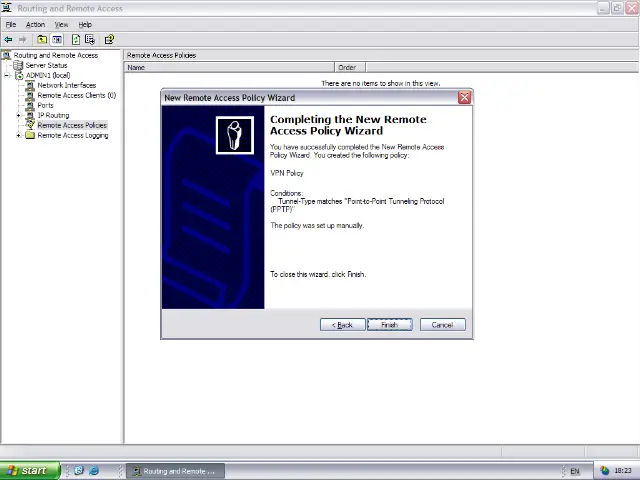Screen dimensions: 640x480
Task: Click the Show Desktop quick launch icon
Action: click(x=79, y=471)
